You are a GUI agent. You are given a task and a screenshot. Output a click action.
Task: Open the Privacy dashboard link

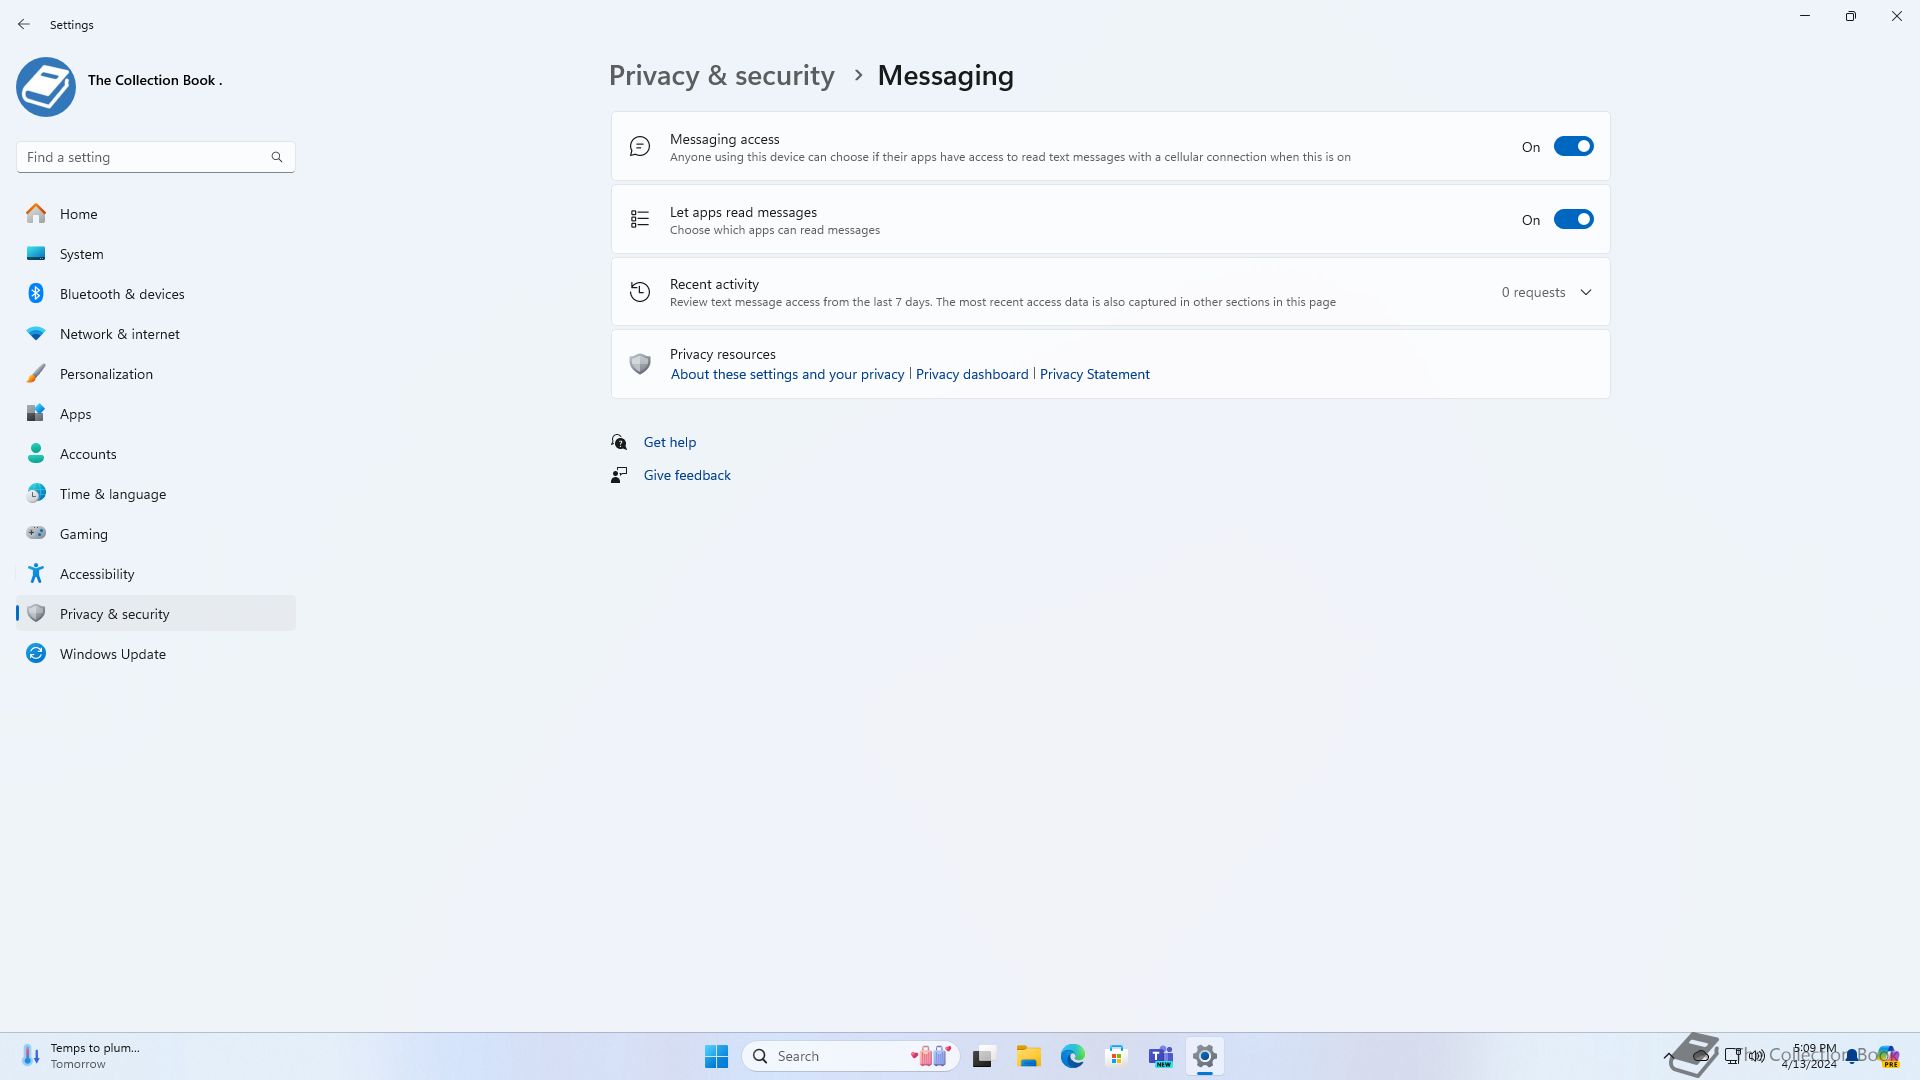(971, 375)
